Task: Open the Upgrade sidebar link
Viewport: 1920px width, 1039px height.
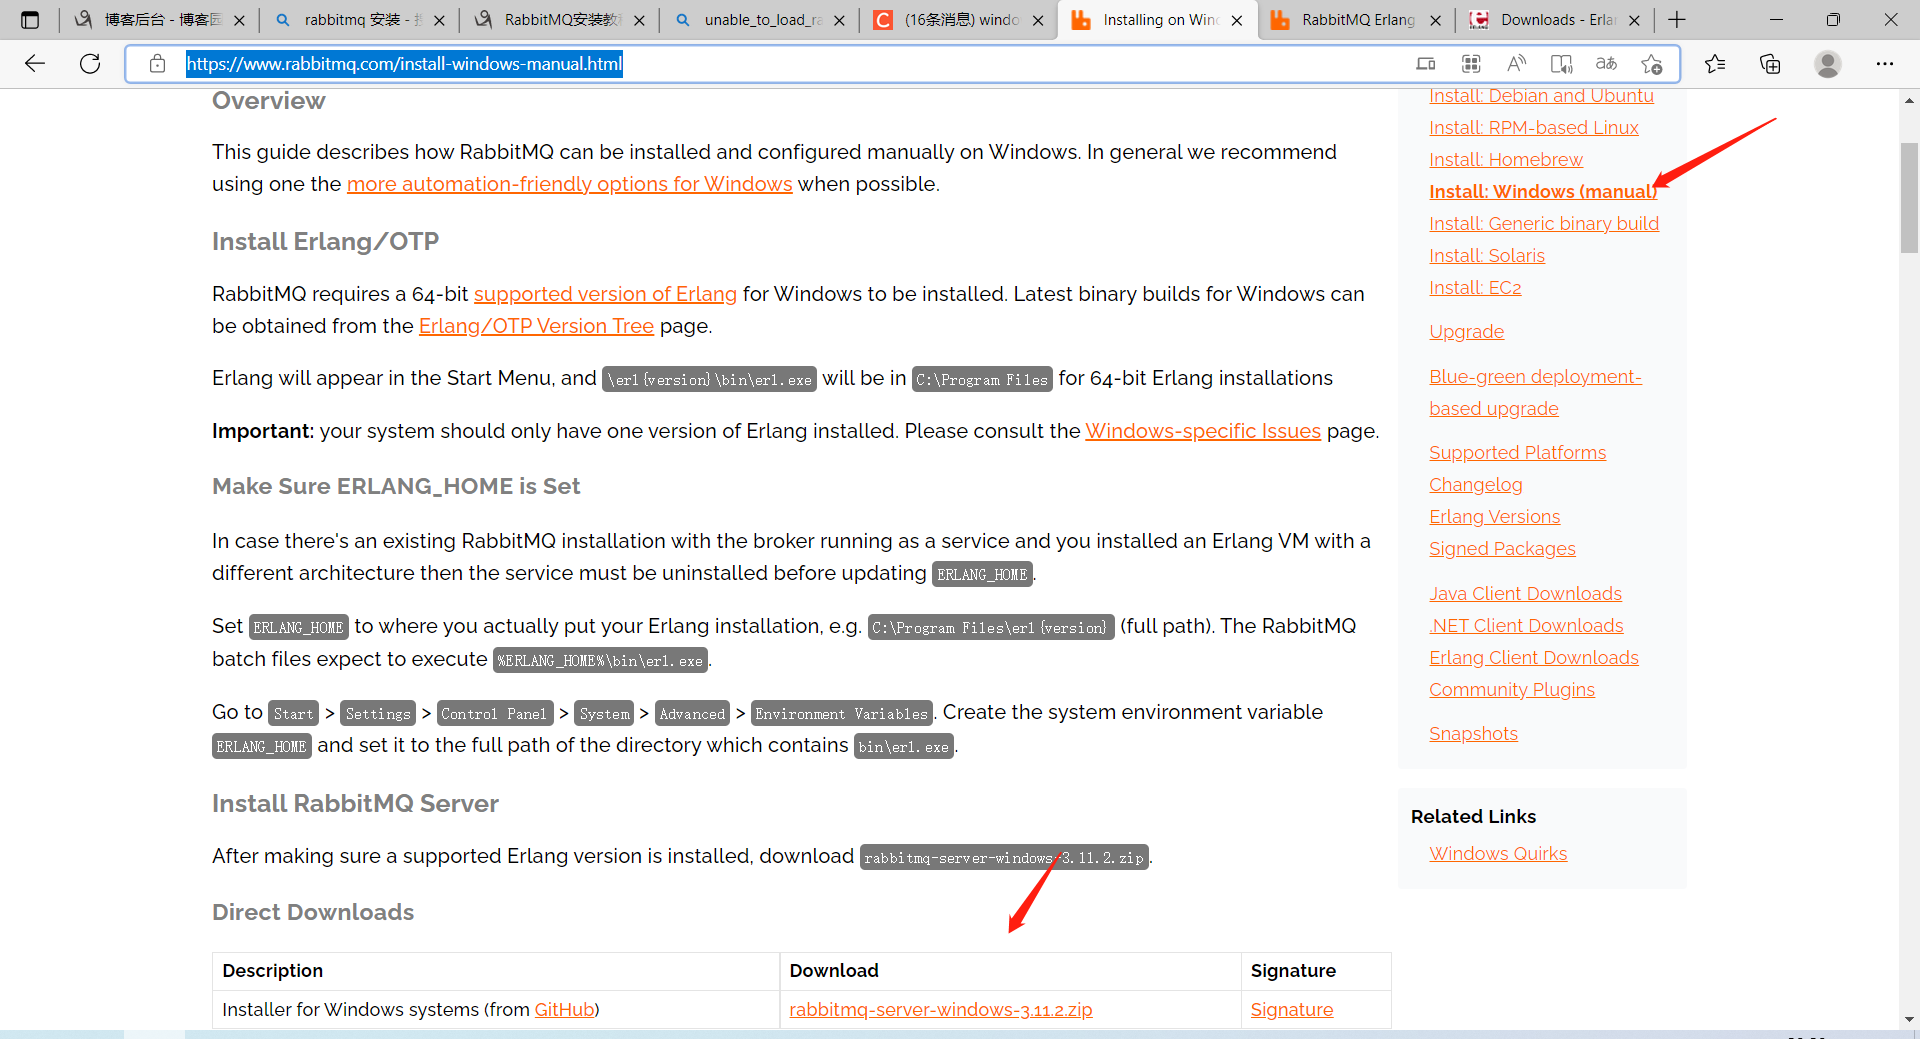Action: pos(1466,332)
